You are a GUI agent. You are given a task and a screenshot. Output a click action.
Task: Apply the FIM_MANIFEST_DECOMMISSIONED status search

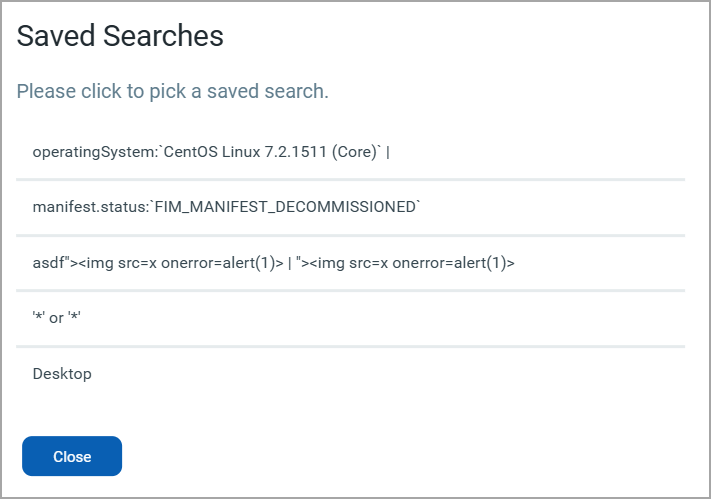tap(350, 208)
